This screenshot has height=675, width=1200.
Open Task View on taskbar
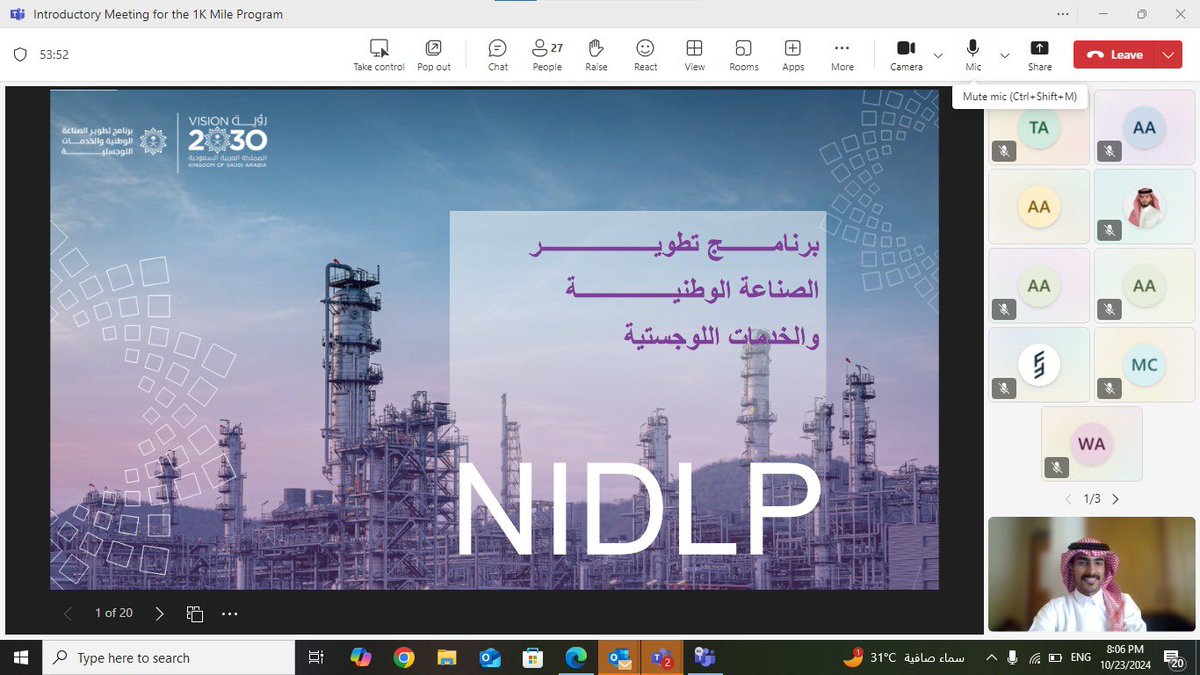pyautogui.click(x=314, y=657)
